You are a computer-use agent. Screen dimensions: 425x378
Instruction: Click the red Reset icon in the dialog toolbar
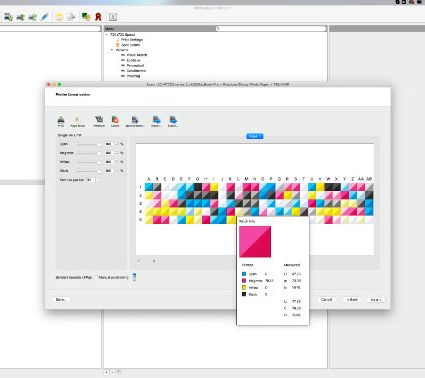[x=115, y=120]
